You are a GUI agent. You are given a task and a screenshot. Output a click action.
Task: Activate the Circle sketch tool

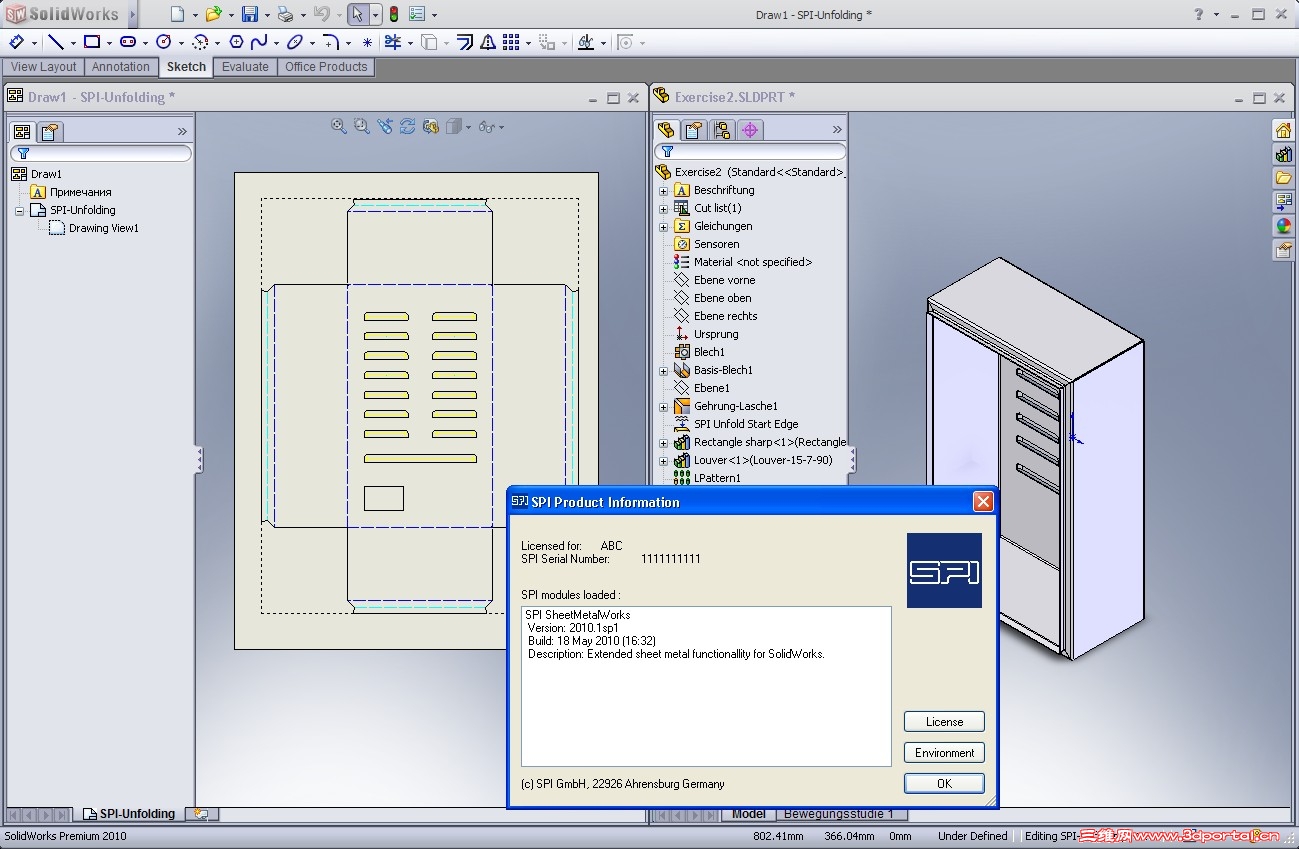[163, 42]
